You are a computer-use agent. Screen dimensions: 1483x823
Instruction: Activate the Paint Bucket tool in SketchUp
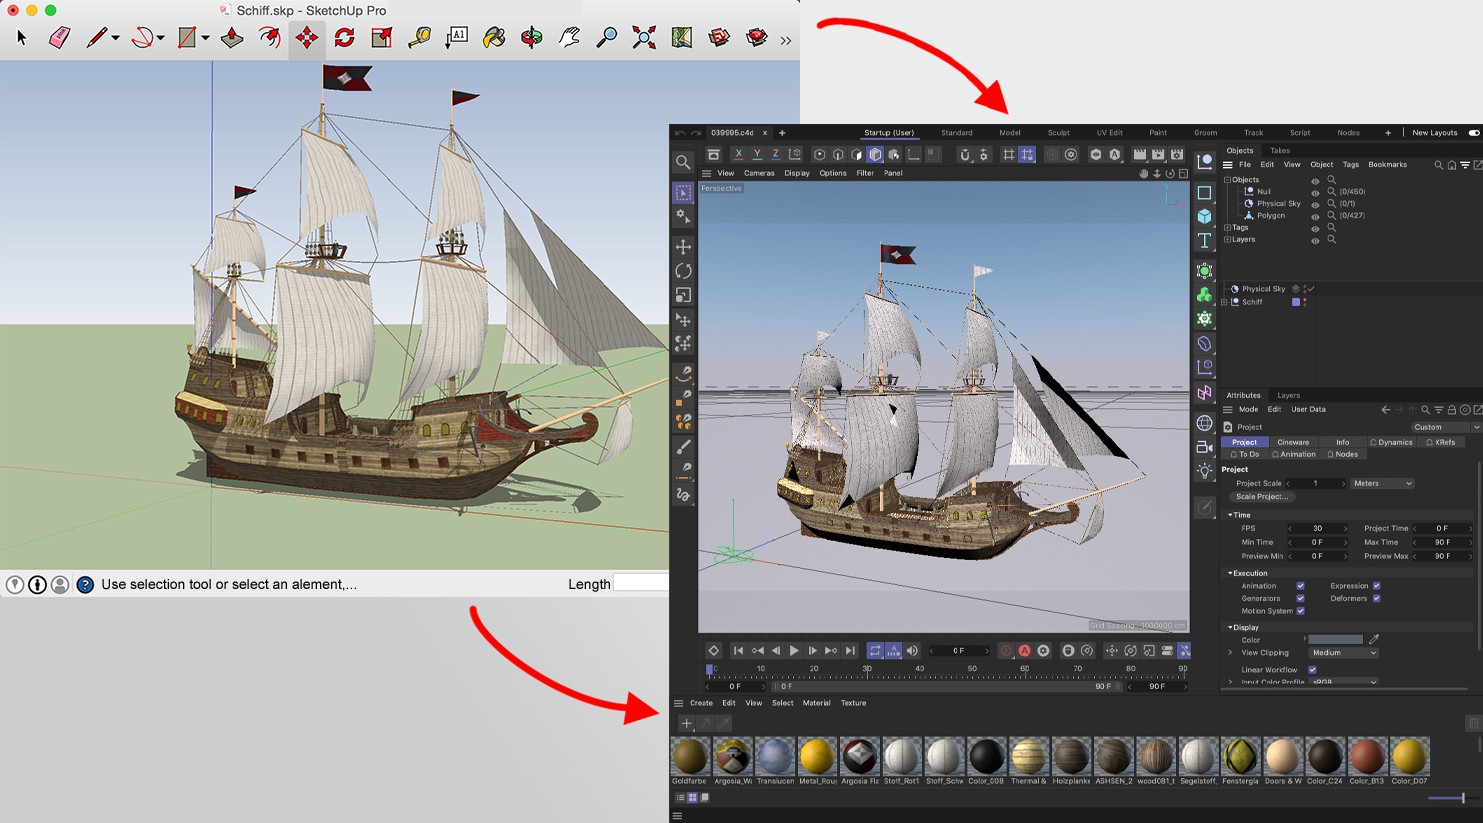click(x=494, y=38)
